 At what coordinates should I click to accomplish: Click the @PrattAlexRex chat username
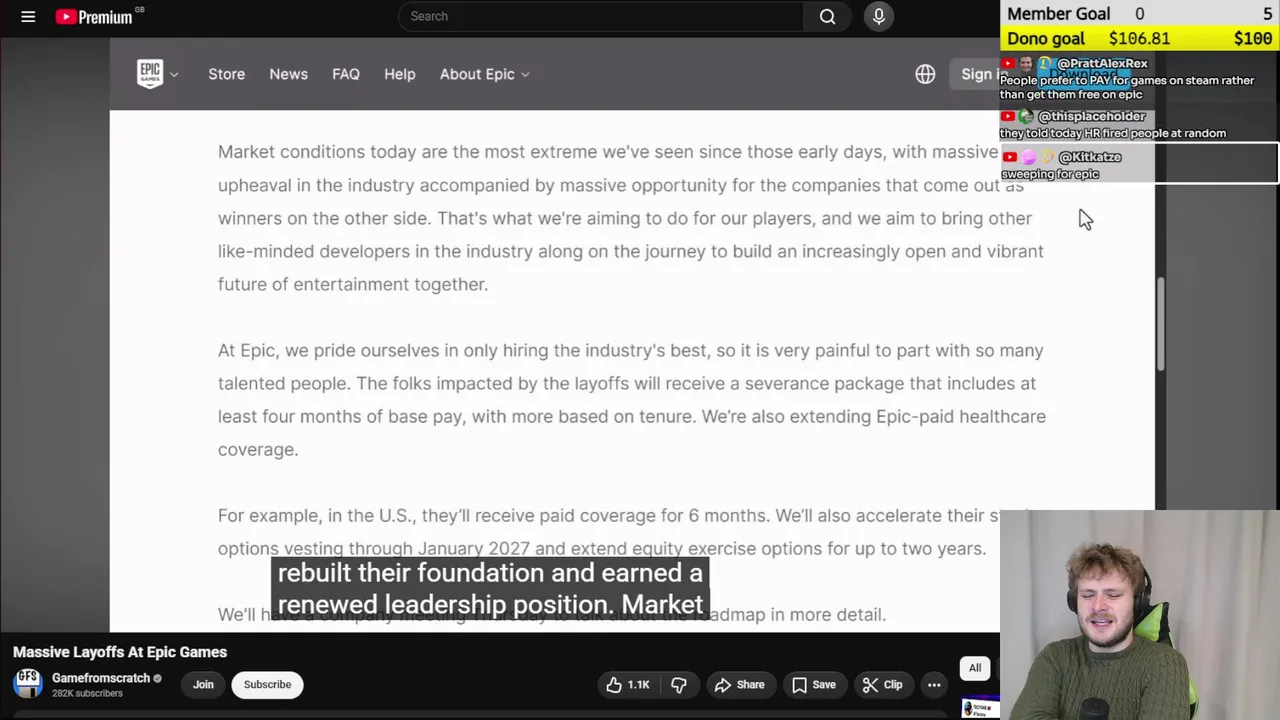tap(1102, 63)
